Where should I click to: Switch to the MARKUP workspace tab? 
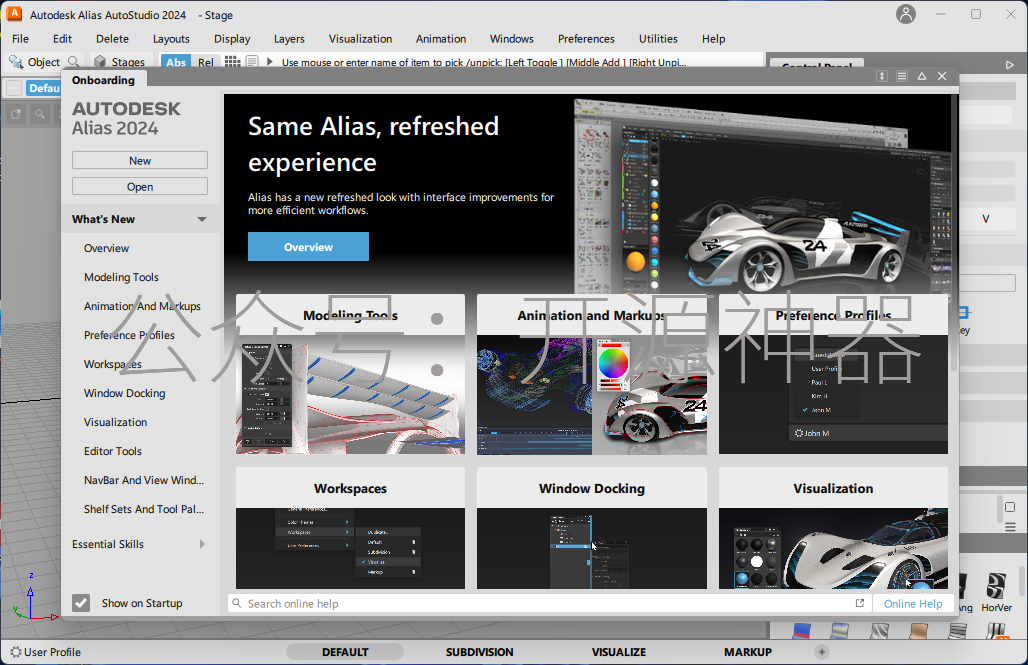point(748,652)
